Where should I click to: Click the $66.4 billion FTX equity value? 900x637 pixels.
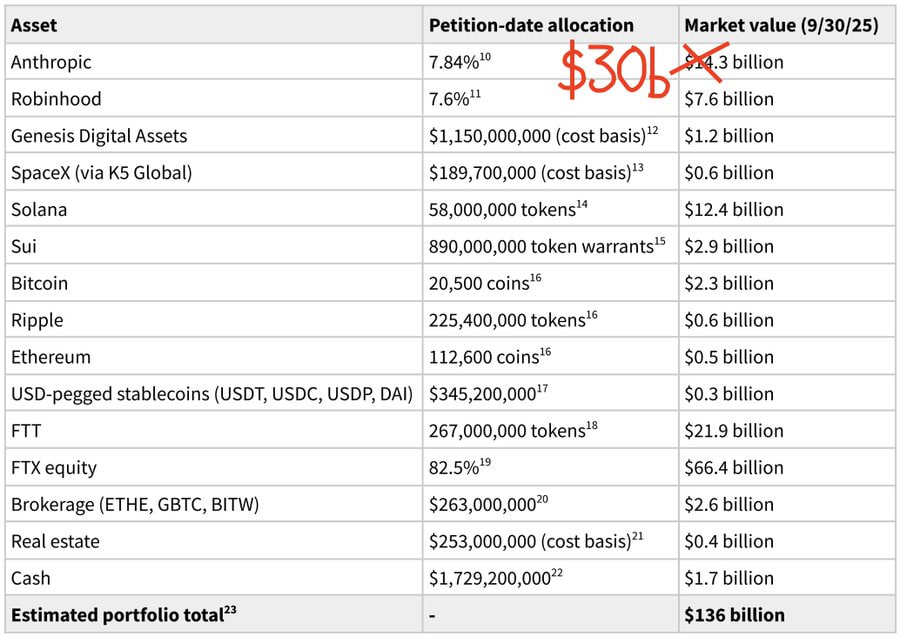click(734, 468)
